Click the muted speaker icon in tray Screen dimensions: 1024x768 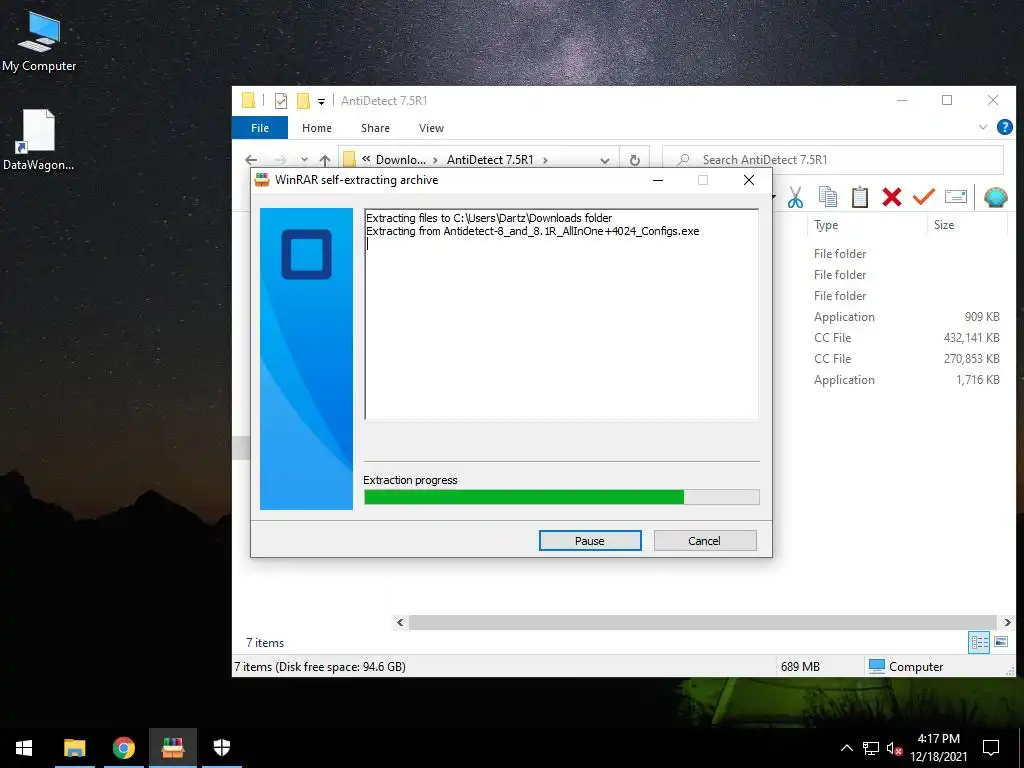coord(894,748)
